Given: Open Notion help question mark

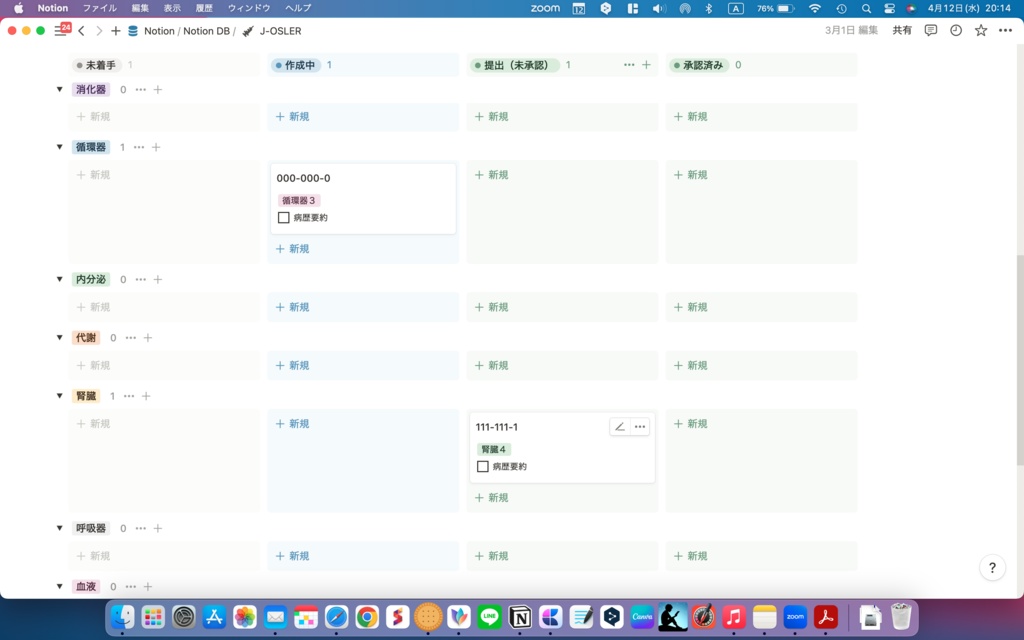Looking at the screenshot, I should [992, 568].
